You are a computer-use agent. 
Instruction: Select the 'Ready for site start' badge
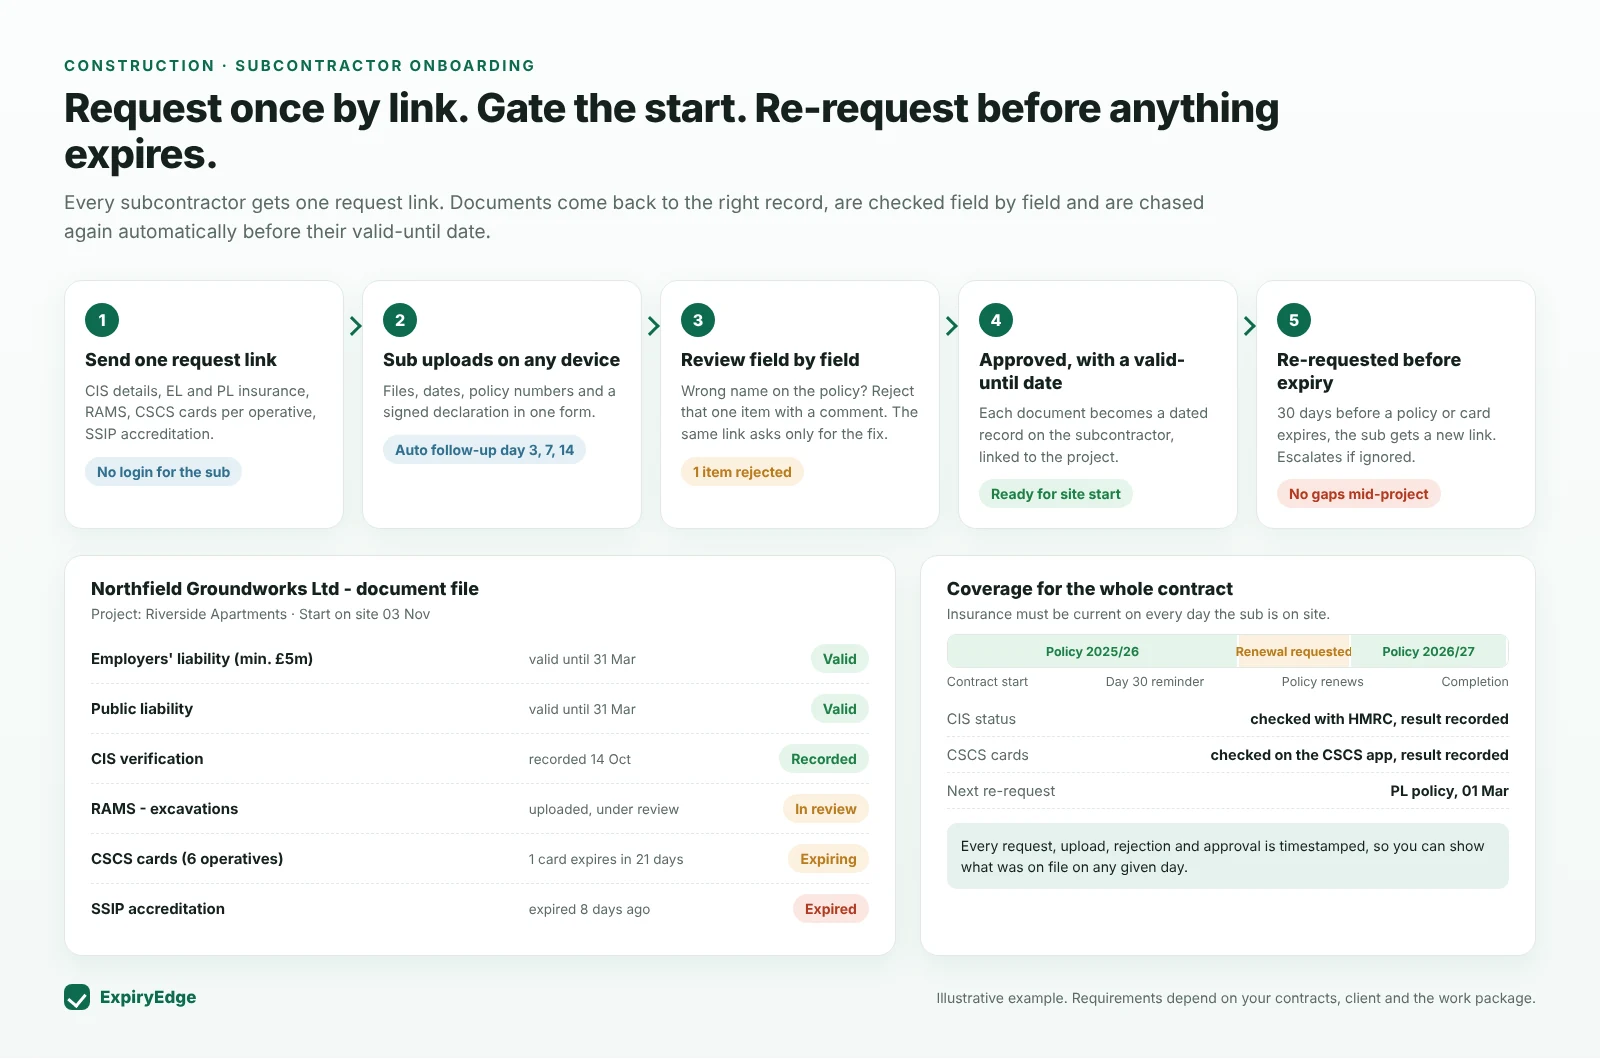(1055, 494)
